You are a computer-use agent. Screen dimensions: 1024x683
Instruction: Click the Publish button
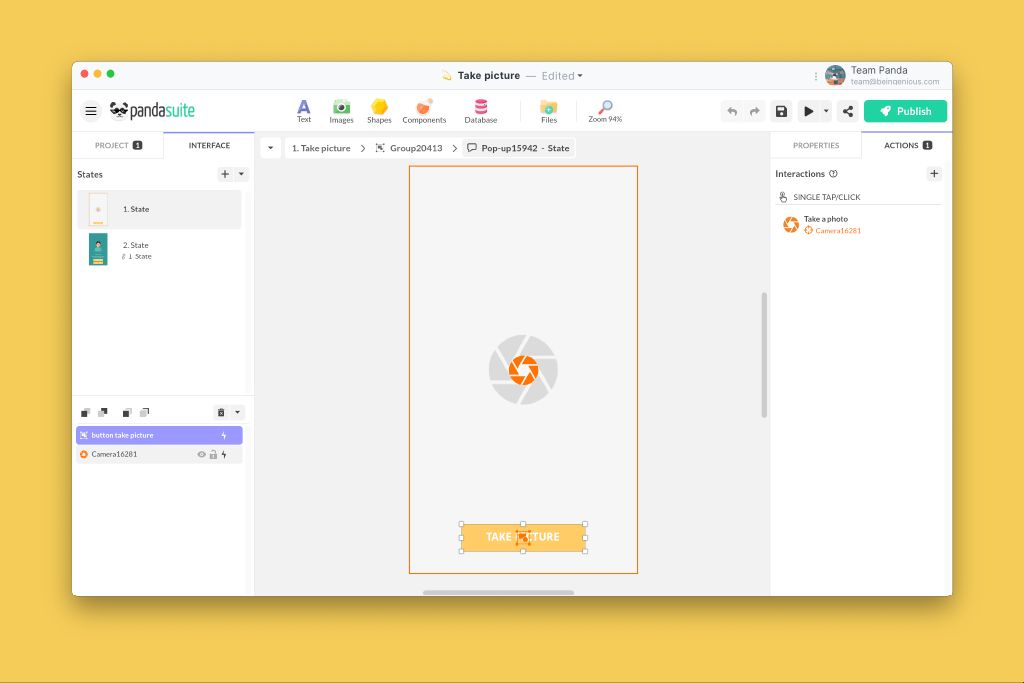pyautogui.click(x=905, y=111)
